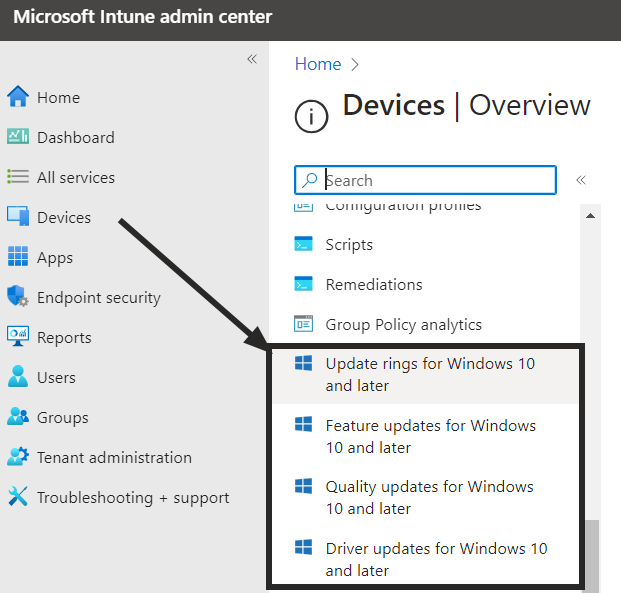Open Quality updates for Windows 10 and later
The width and height of the screenshot is (621, 593).
click(429, 498)
